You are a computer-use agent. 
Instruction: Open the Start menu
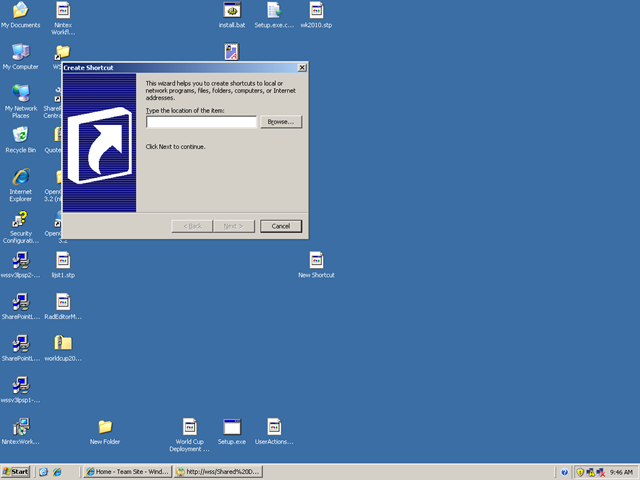point(16,472)
